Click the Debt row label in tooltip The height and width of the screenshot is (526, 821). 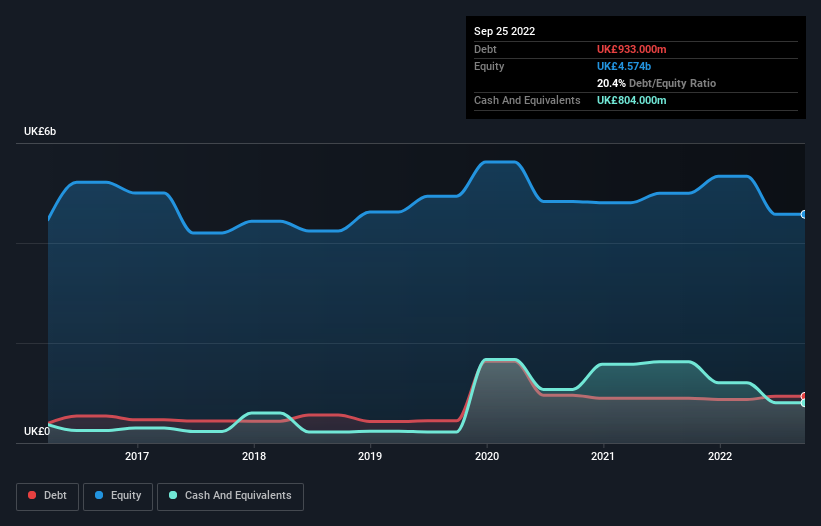point(485,49)
